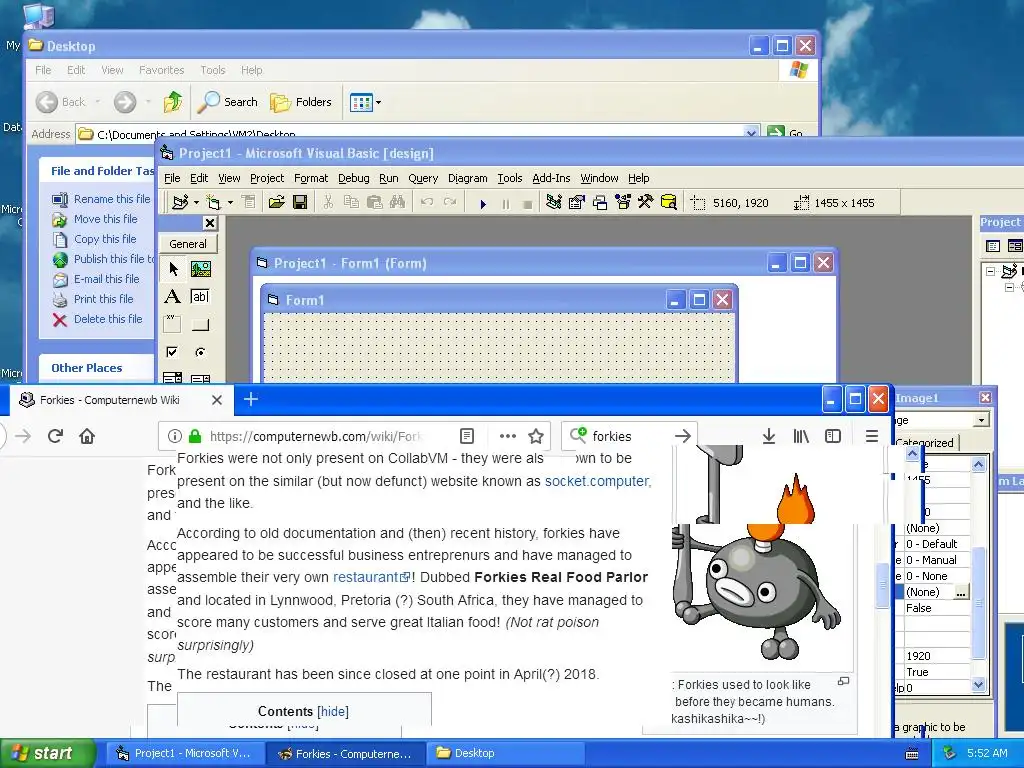The image size is (1024, 768).
Task: Open the Firefox hamburger menu
Action: pos(871,436)
